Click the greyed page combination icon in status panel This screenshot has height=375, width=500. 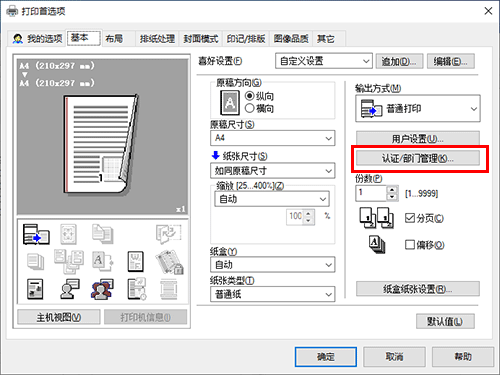click(x=68, y=234)
